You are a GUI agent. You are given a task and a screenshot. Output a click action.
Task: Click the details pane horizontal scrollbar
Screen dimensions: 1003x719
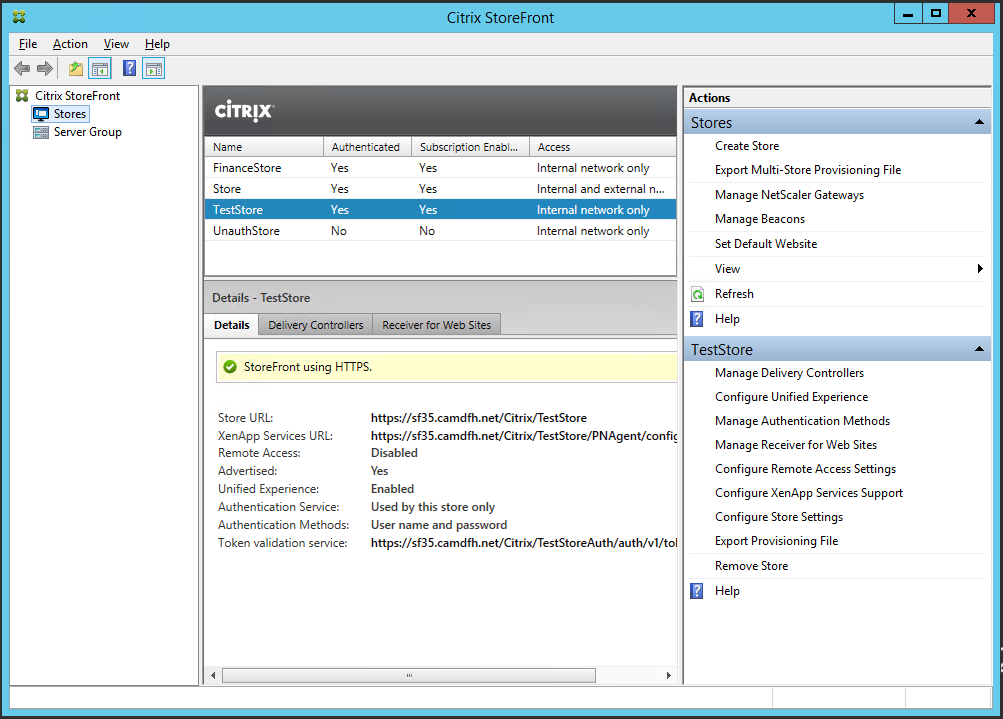tap(408, 676)
